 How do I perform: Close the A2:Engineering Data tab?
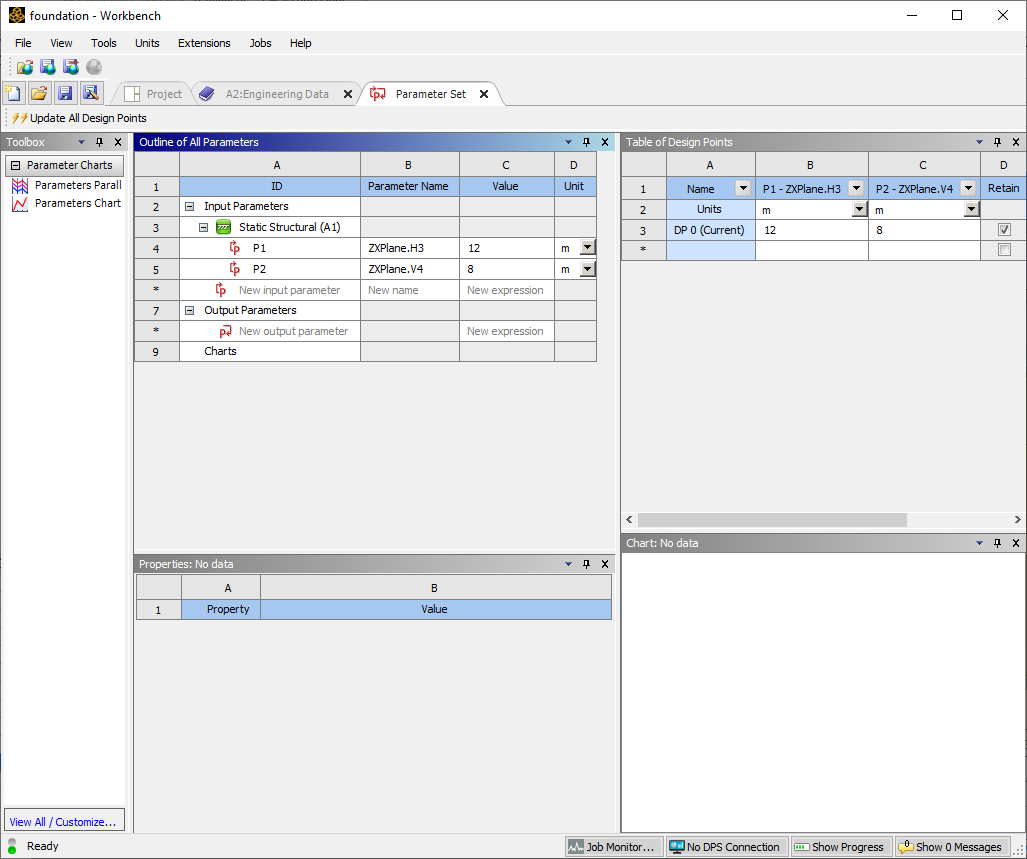pos(348,94)
